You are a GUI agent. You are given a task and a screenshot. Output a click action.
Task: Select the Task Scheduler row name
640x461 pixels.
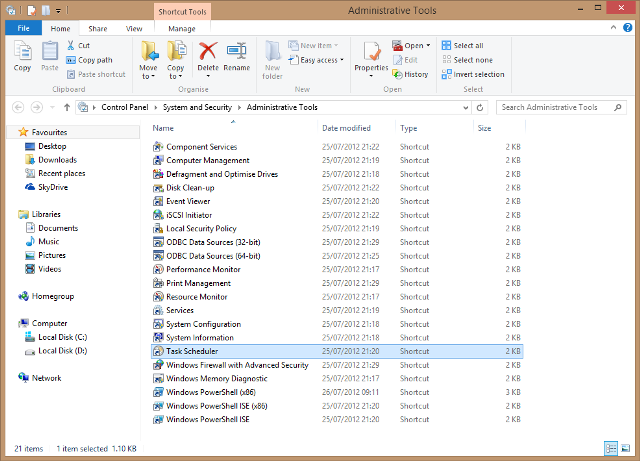click(192, 351)
